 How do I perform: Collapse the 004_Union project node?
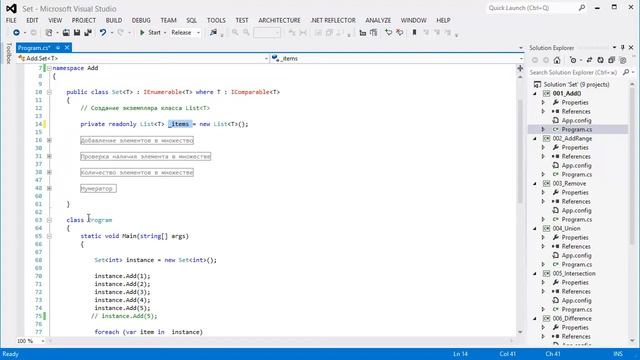[x=535, y=229]
